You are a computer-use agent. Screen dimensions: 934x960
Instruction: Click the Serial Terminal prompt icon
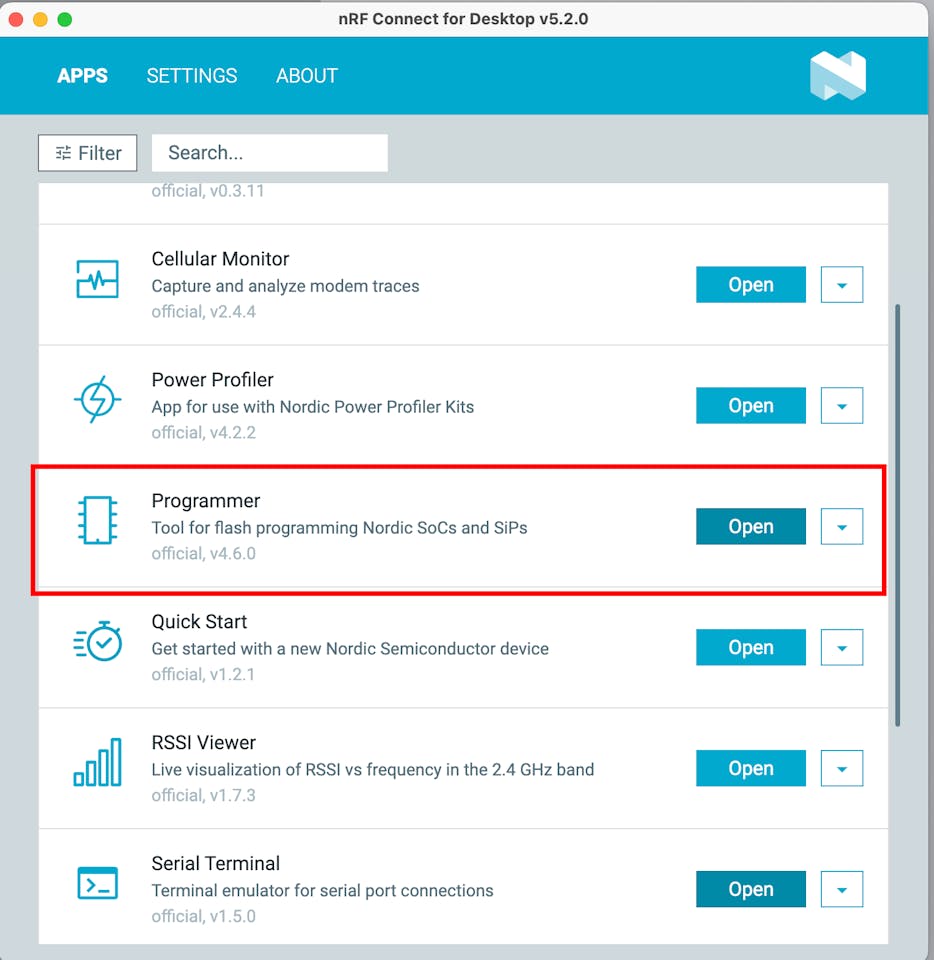tap(97, 883)
